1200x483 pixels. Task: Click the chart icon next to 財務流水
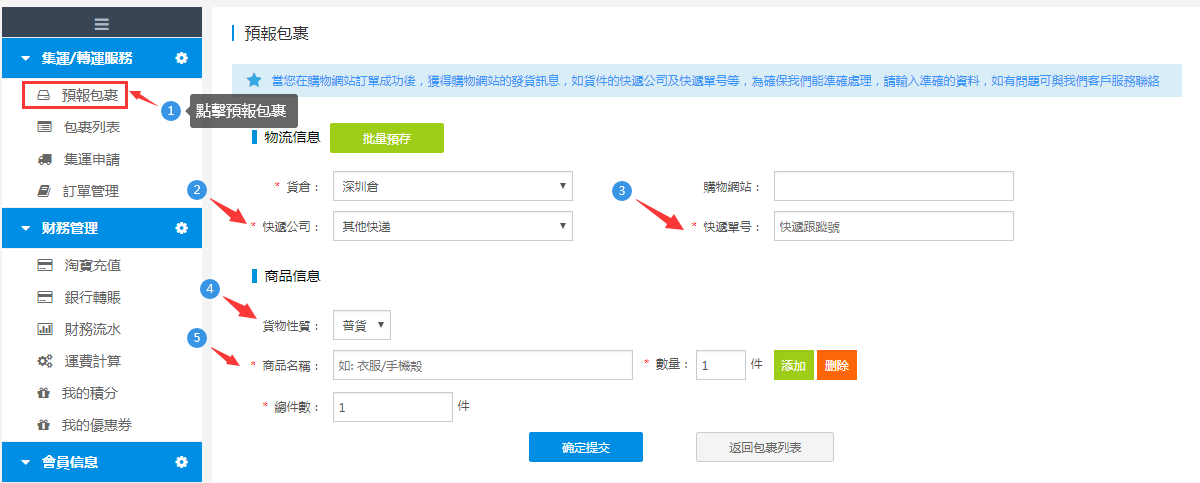coord(45,329)
